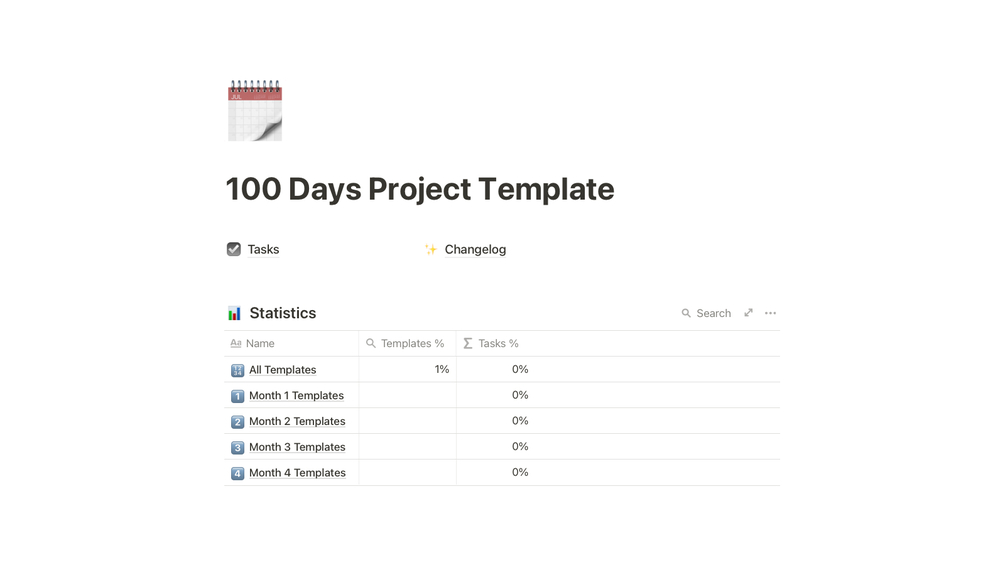Viewport: 1005px width, 565px height.
Task: Click the calendar page icon
Action: point(255,111)
